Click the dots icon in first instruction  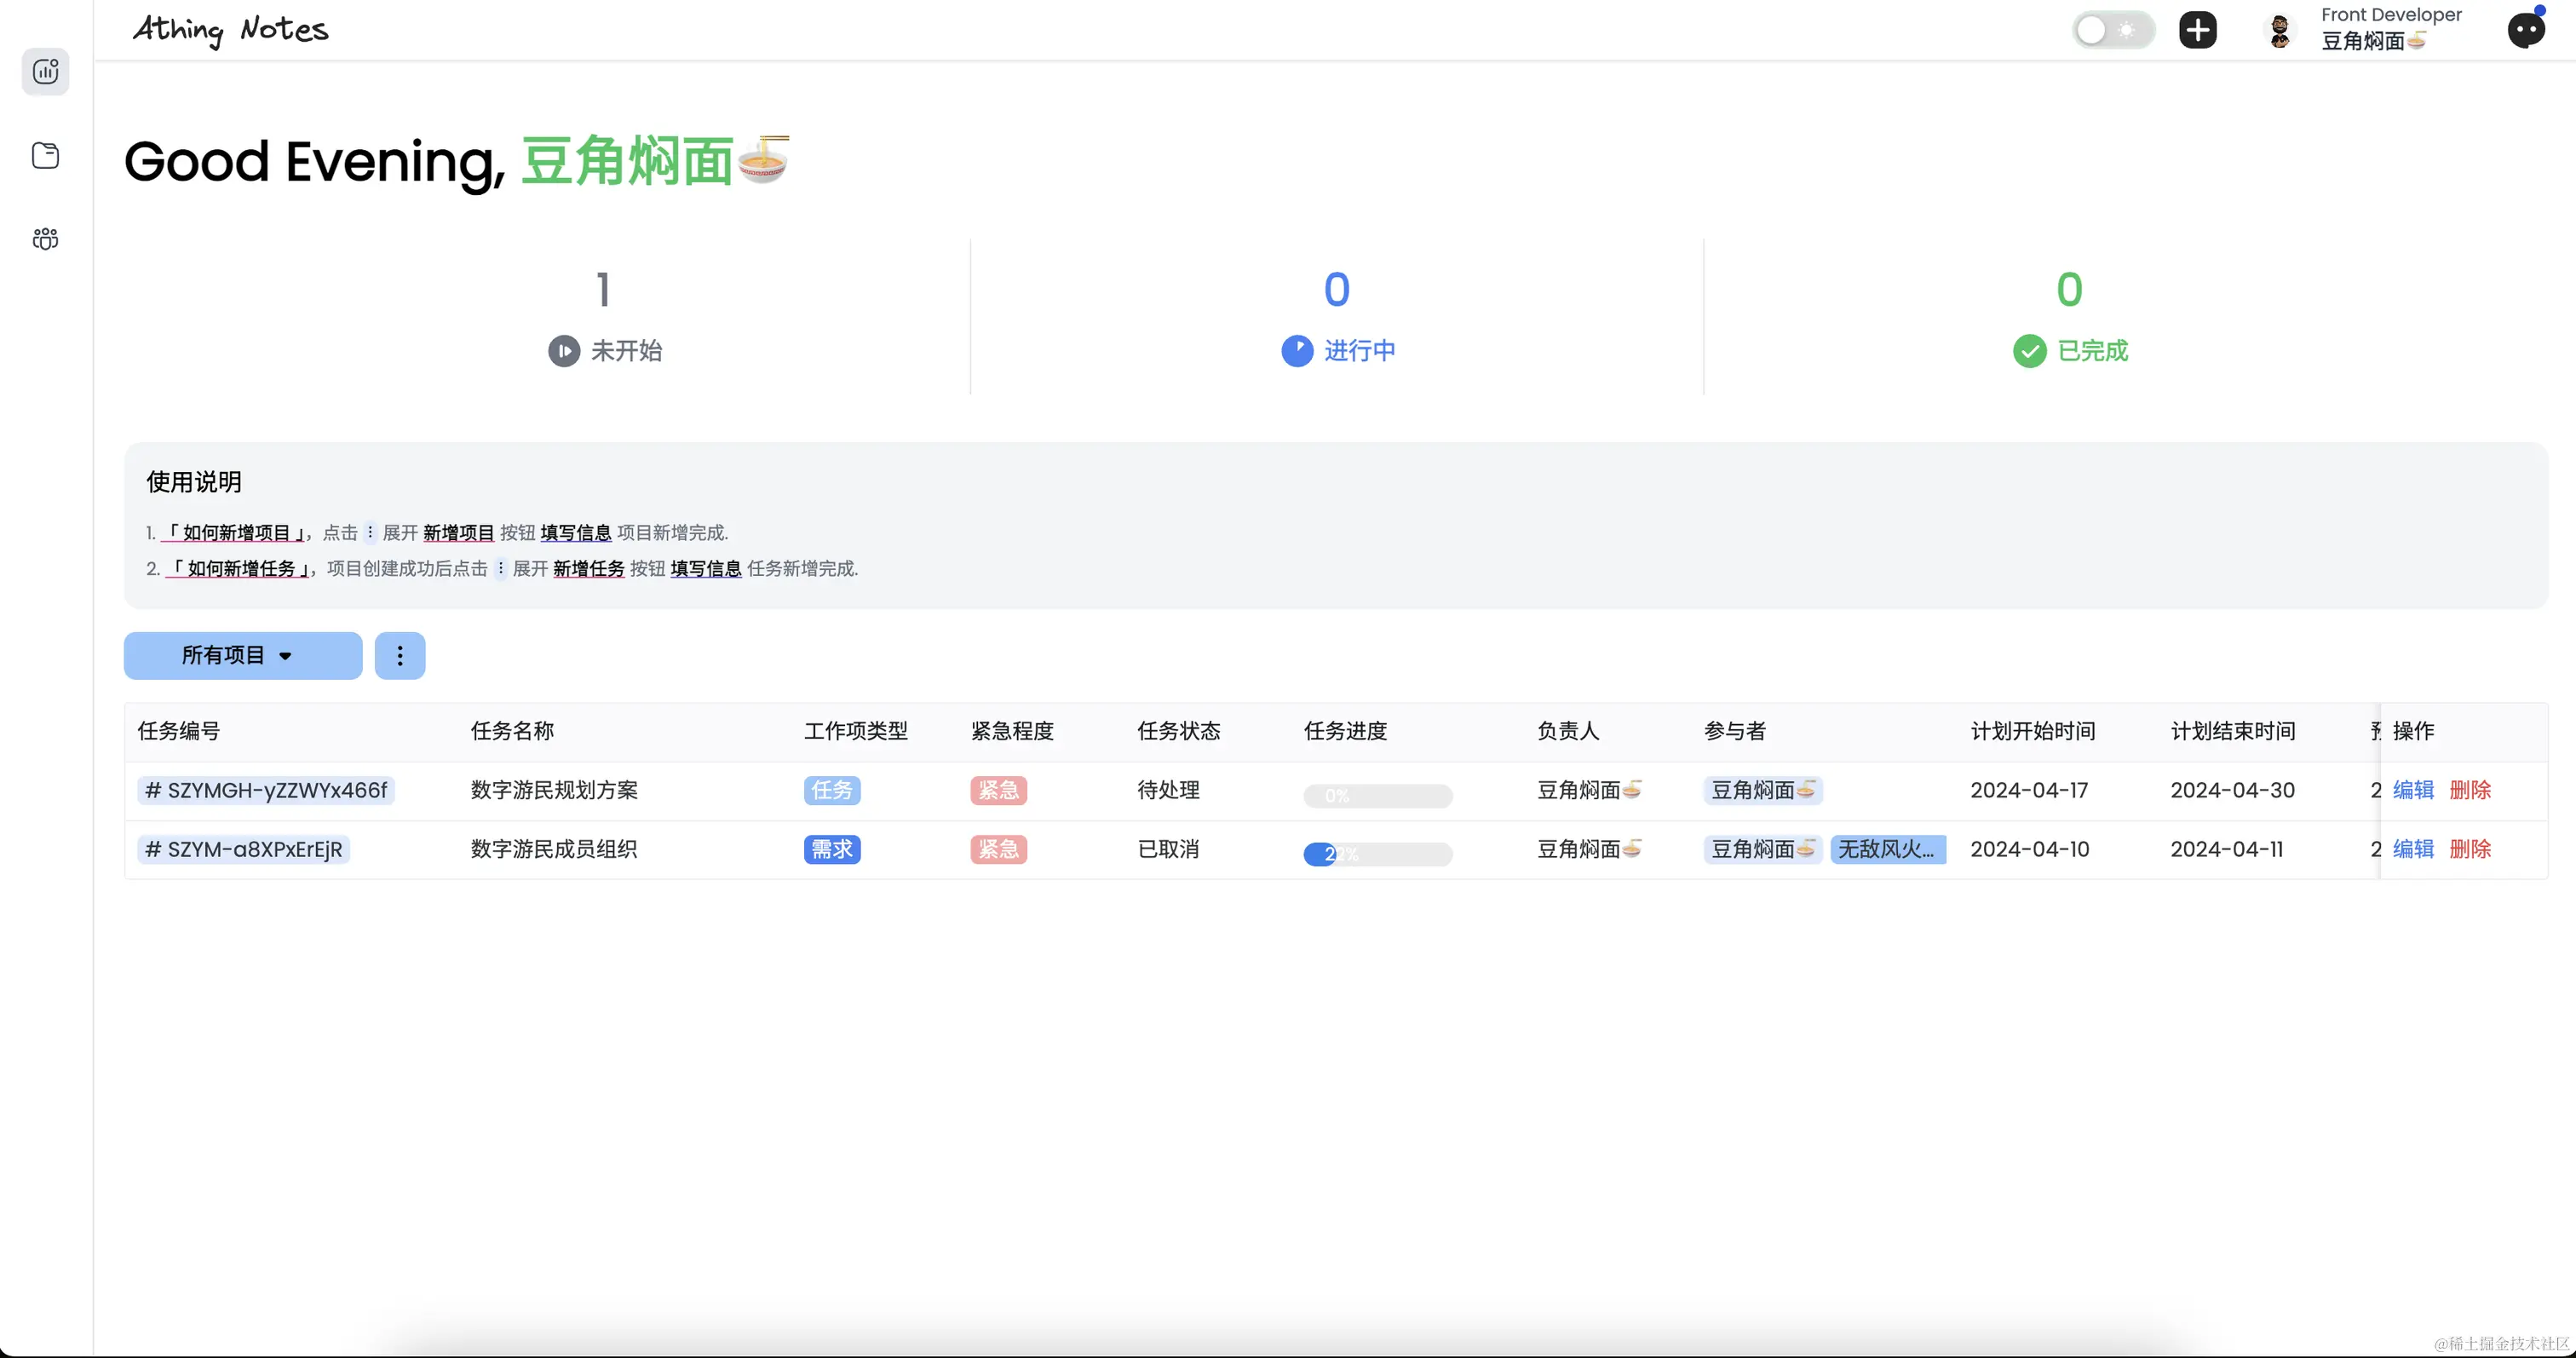pyautogui.click(x=370, y=532)
